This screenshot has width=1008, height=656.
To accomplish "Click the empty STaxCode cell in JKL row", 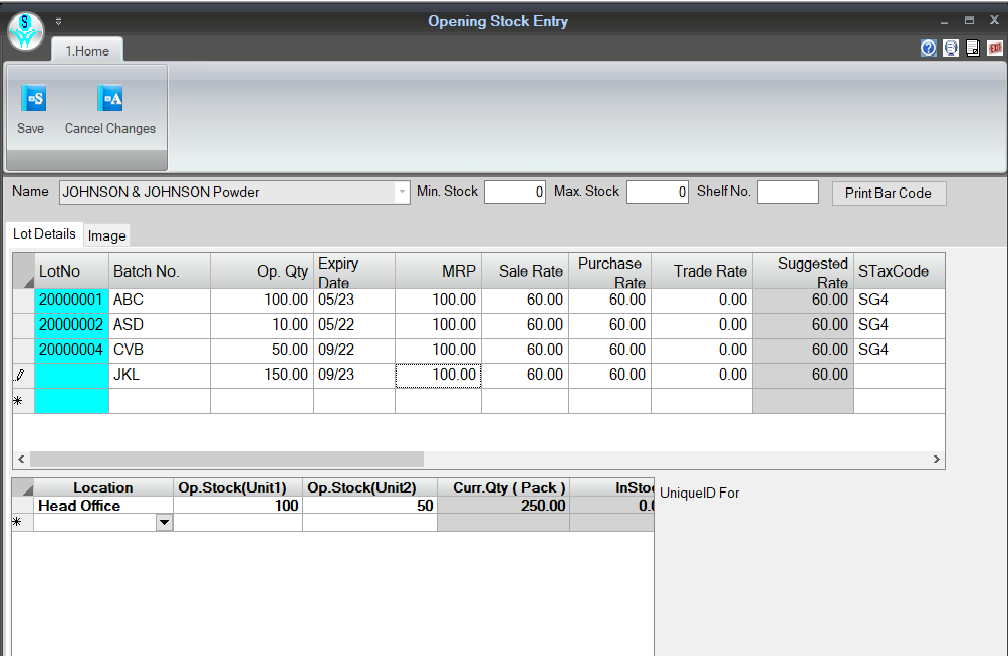I will click(x=899, y=376).
